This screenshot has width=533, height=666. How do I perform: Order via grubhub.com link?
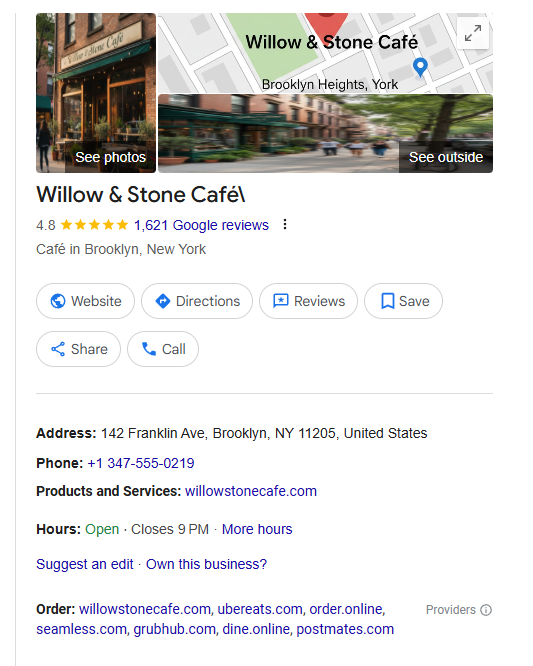tap(175, 629)
